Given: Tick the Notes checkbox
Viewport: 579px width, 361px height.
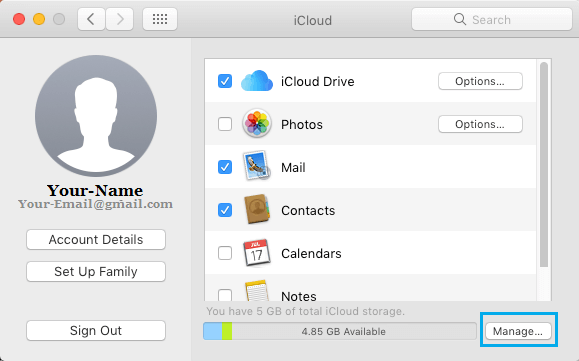Looking at the screenshot, I should point(225,295).
